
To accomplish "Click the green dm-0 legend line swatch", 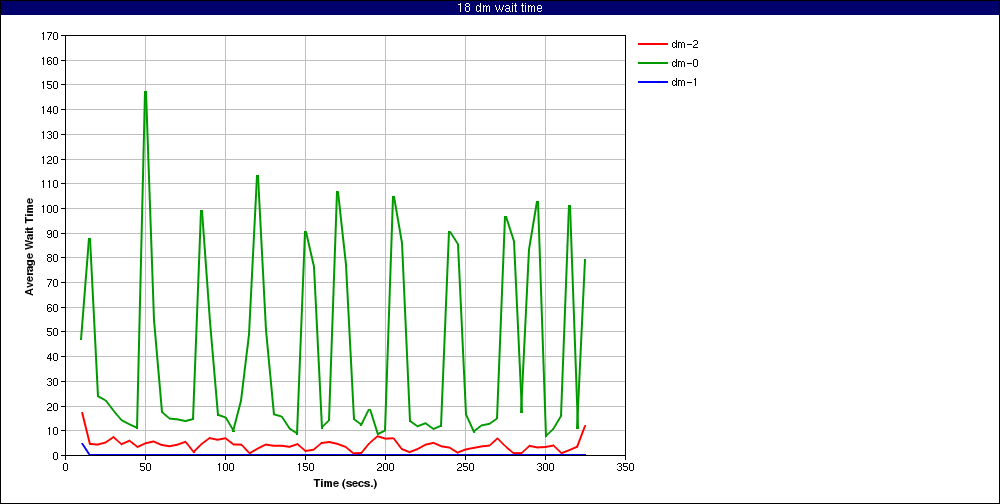I will tap(652, 63).
